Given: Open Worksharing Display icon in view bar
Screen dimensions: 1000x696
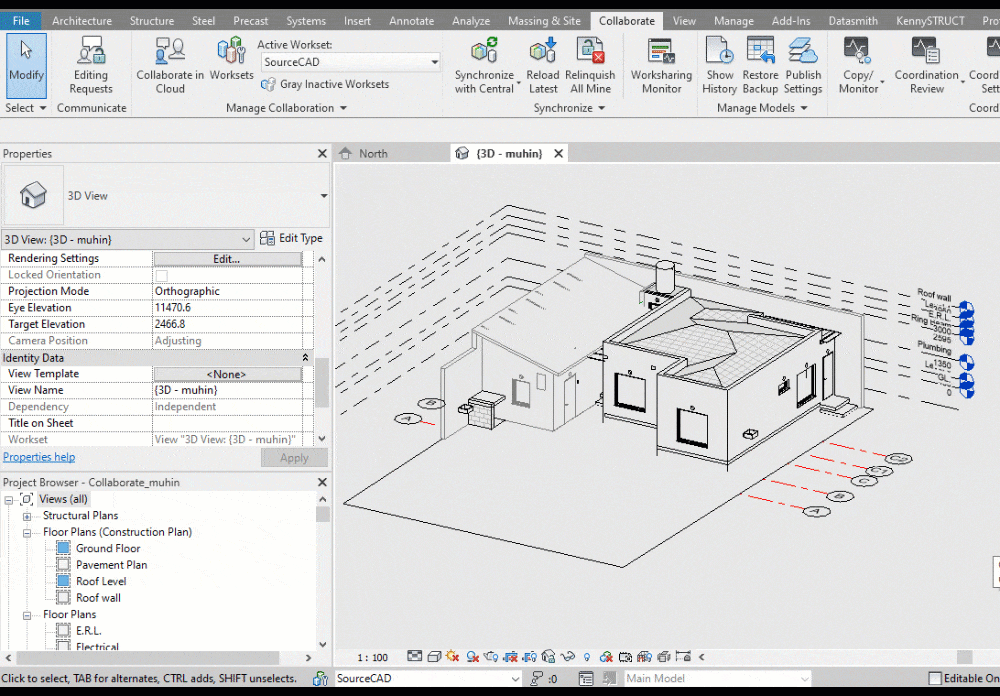Looking at the screenshot, I should (606, 656).
